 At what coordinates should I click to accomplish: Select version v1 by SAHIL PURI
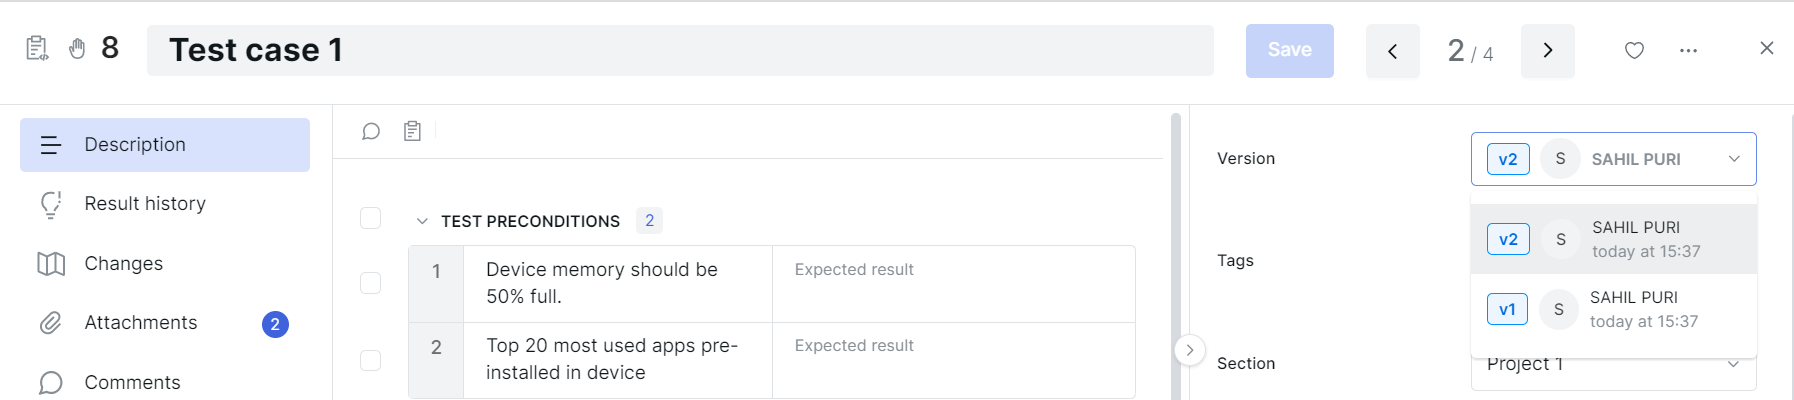click(x=1613, y=309)
